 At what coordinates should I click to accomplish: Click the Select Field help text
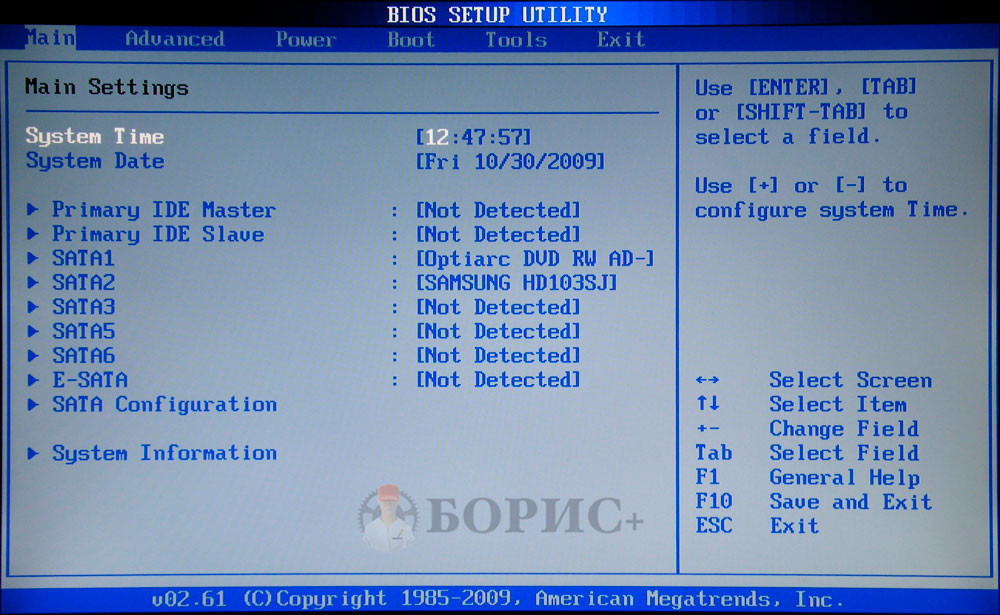click(x=844, y=453)
